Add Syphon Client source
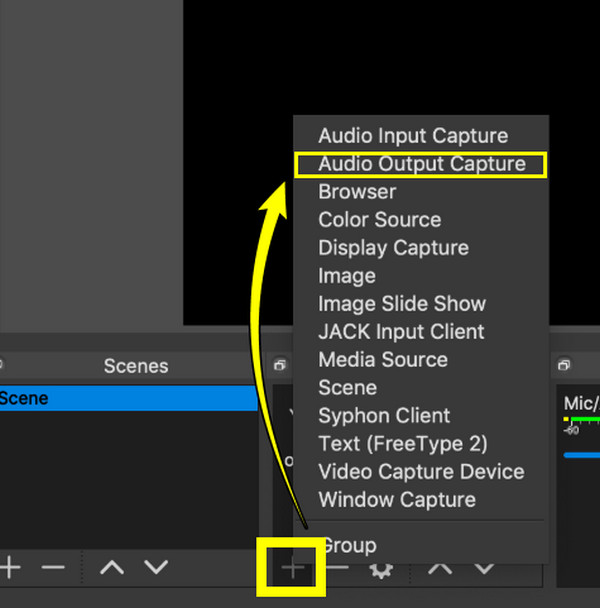 click(x=421, y=416)
